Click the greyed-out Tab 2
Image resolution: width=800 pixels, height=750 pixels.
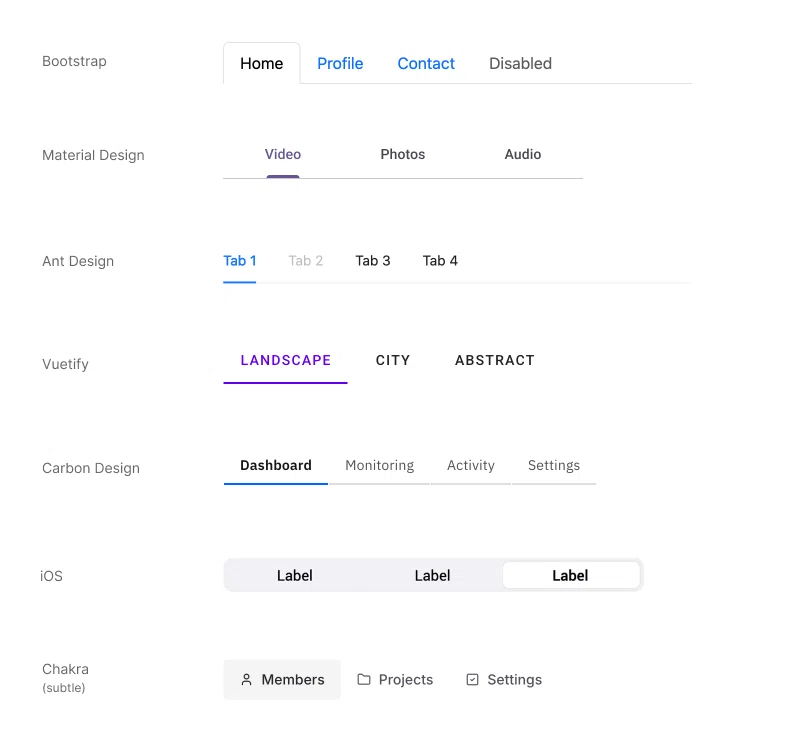[306, 261]
